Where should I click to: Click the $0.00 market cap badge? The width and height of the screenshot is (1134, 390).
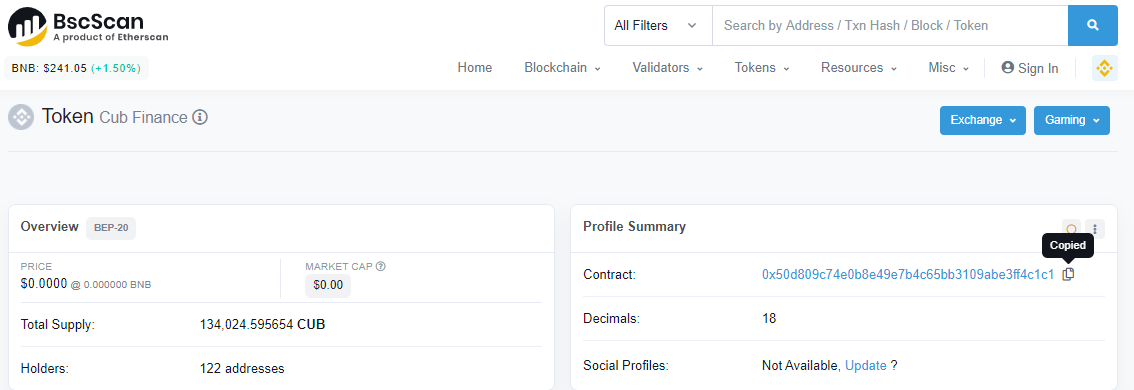click(x=328, y=285)
